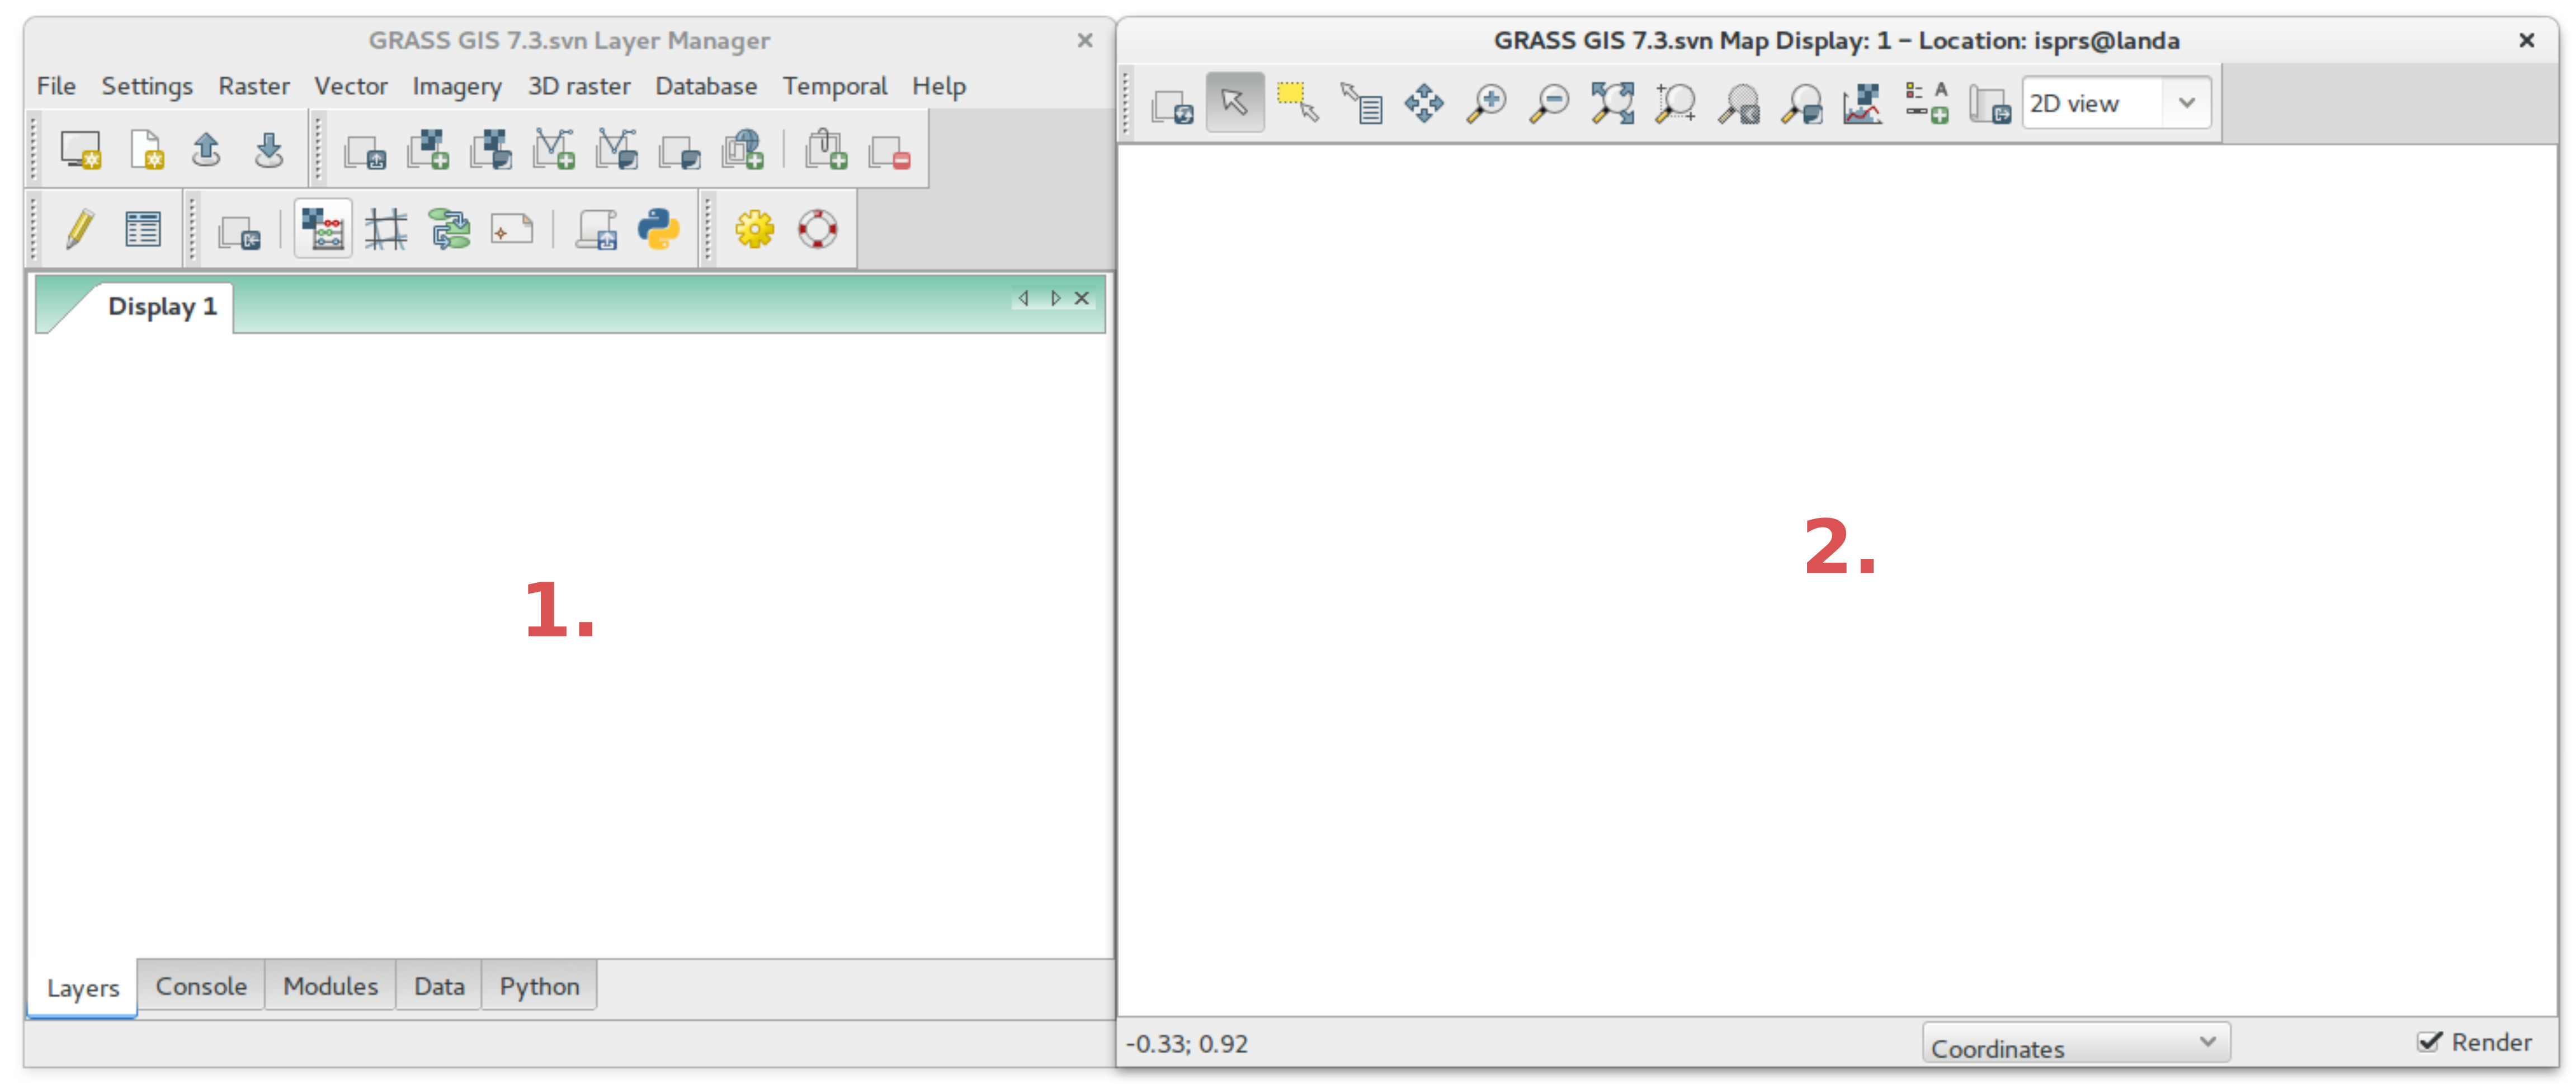Switch to the Python tab

coord(540,986)
